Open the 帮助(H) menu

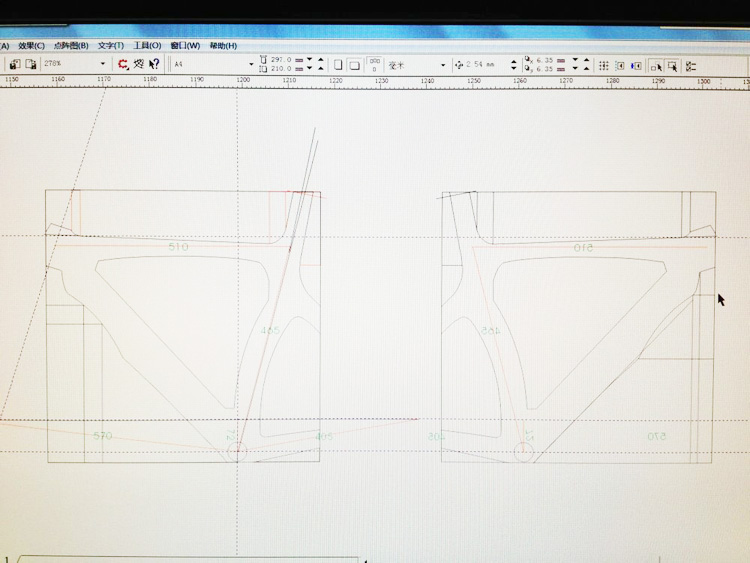223,45
